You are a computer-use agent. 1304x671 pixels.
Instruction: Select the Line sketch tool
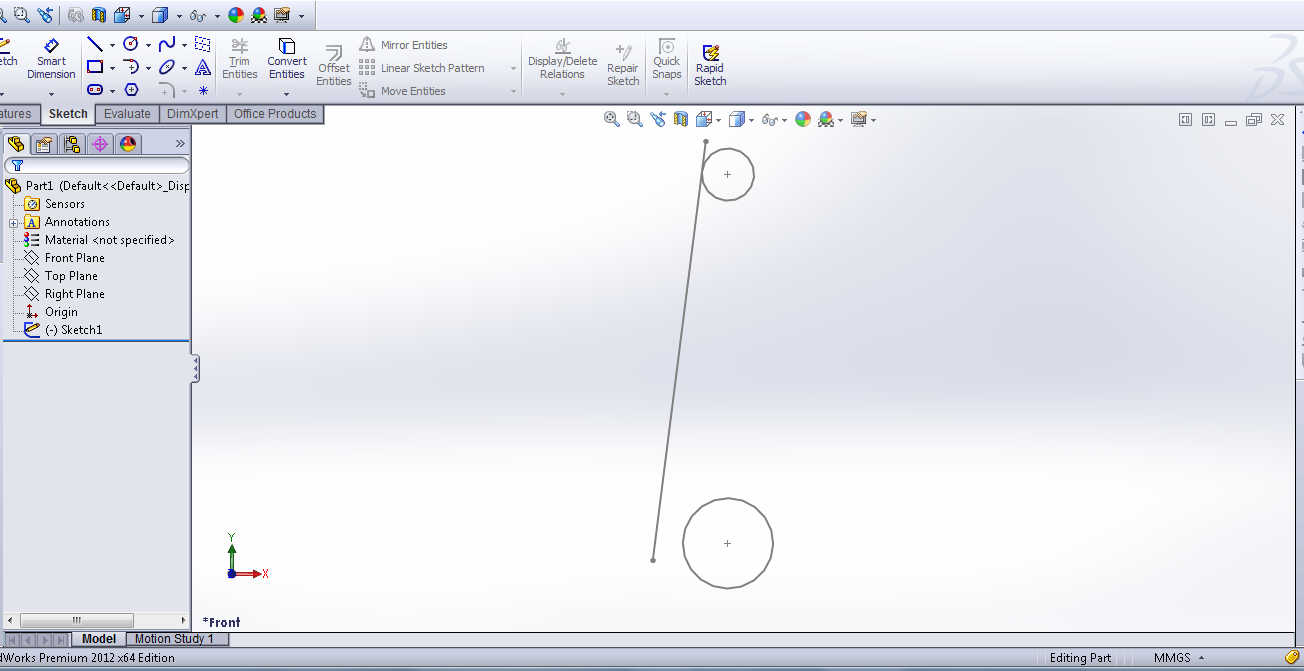[95, 44]
